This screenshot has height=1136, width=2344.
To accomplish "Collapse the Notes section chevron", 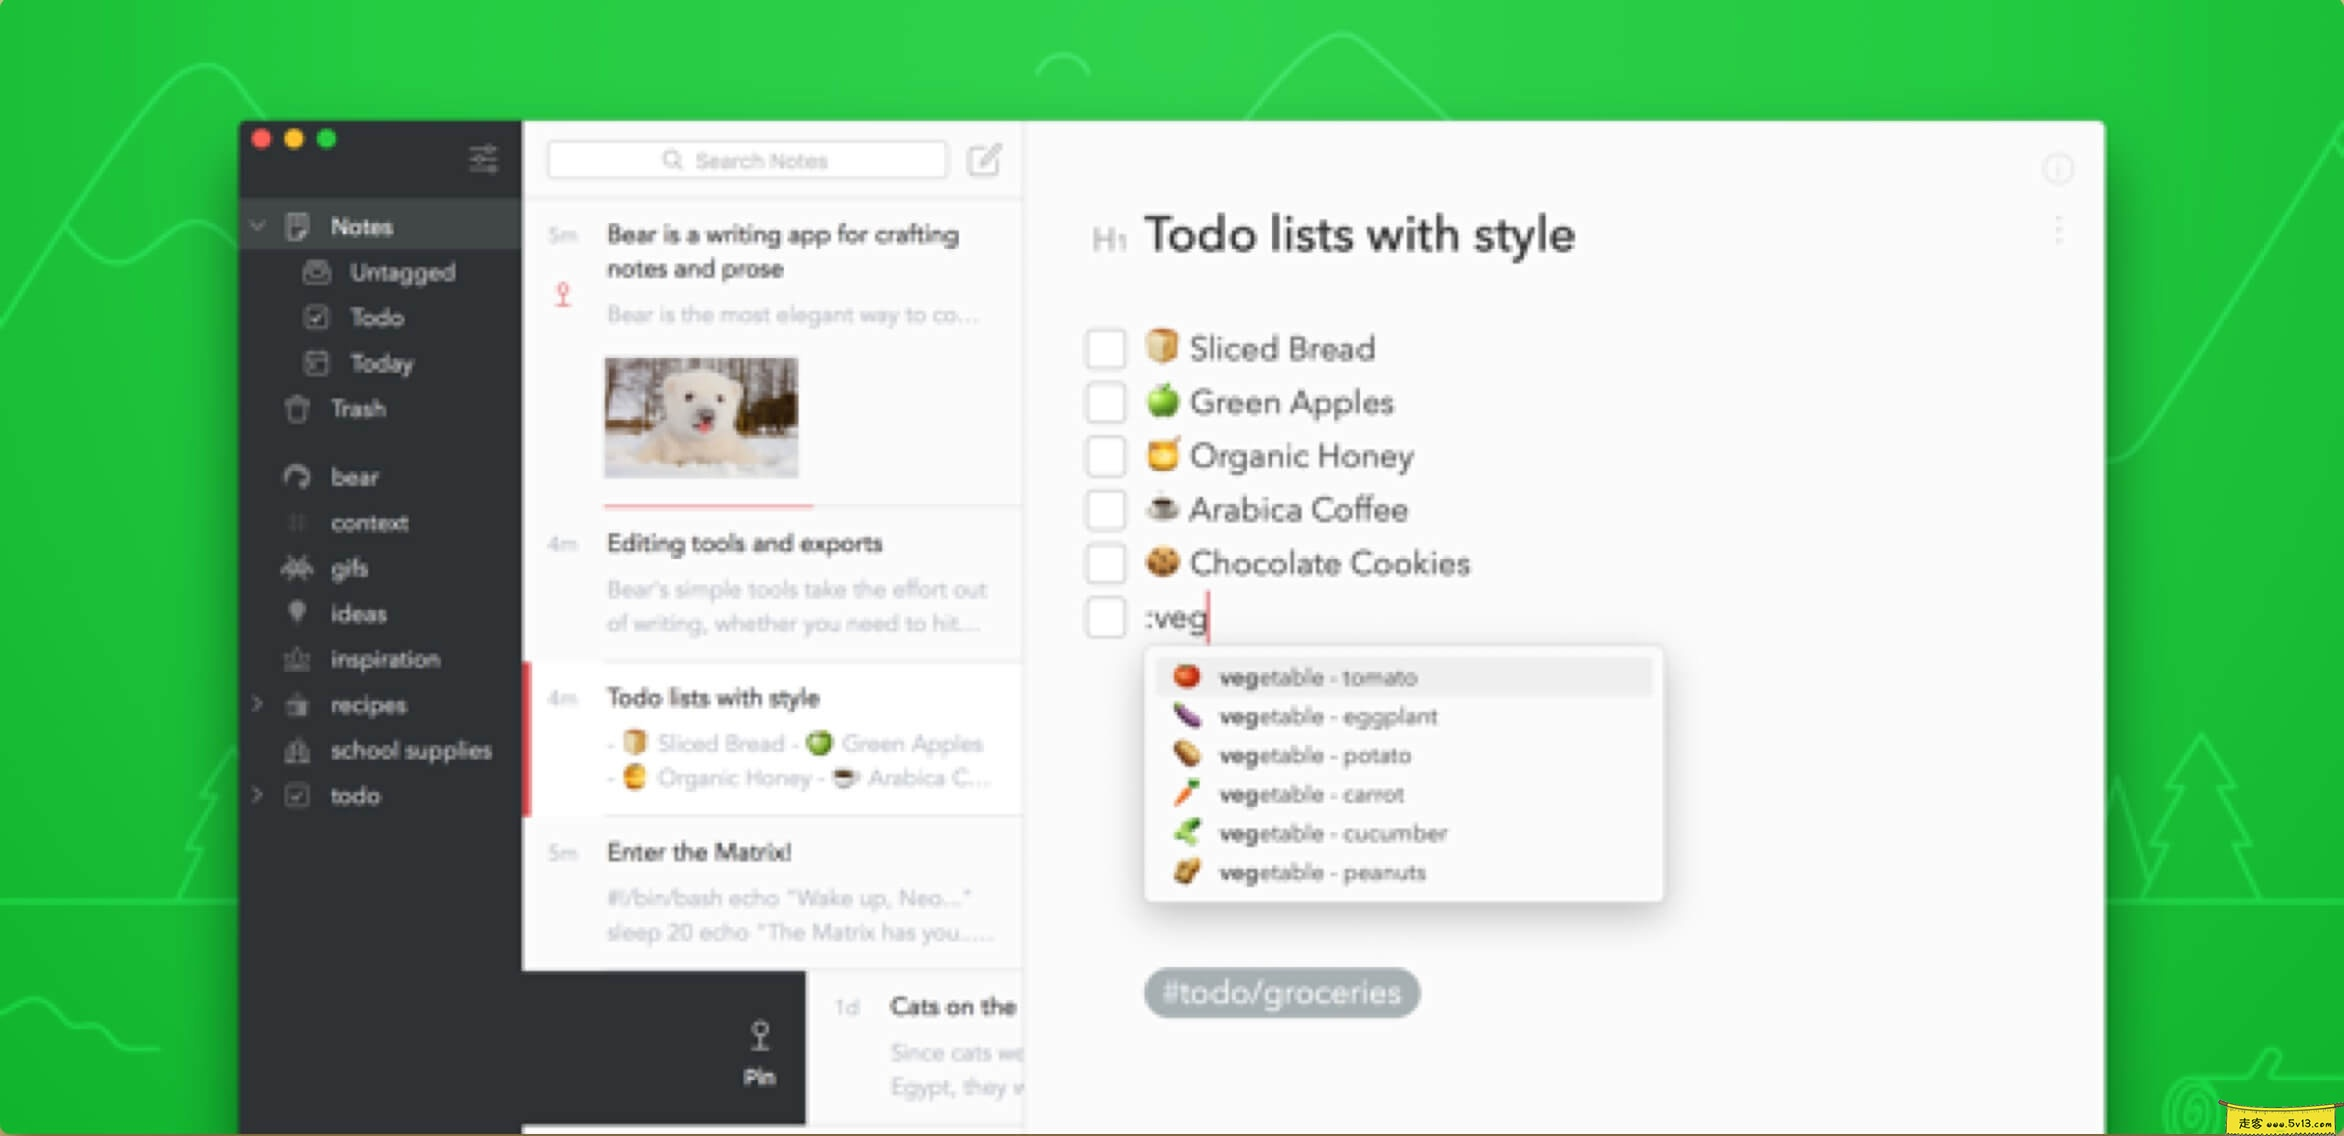I will point(258,226).
